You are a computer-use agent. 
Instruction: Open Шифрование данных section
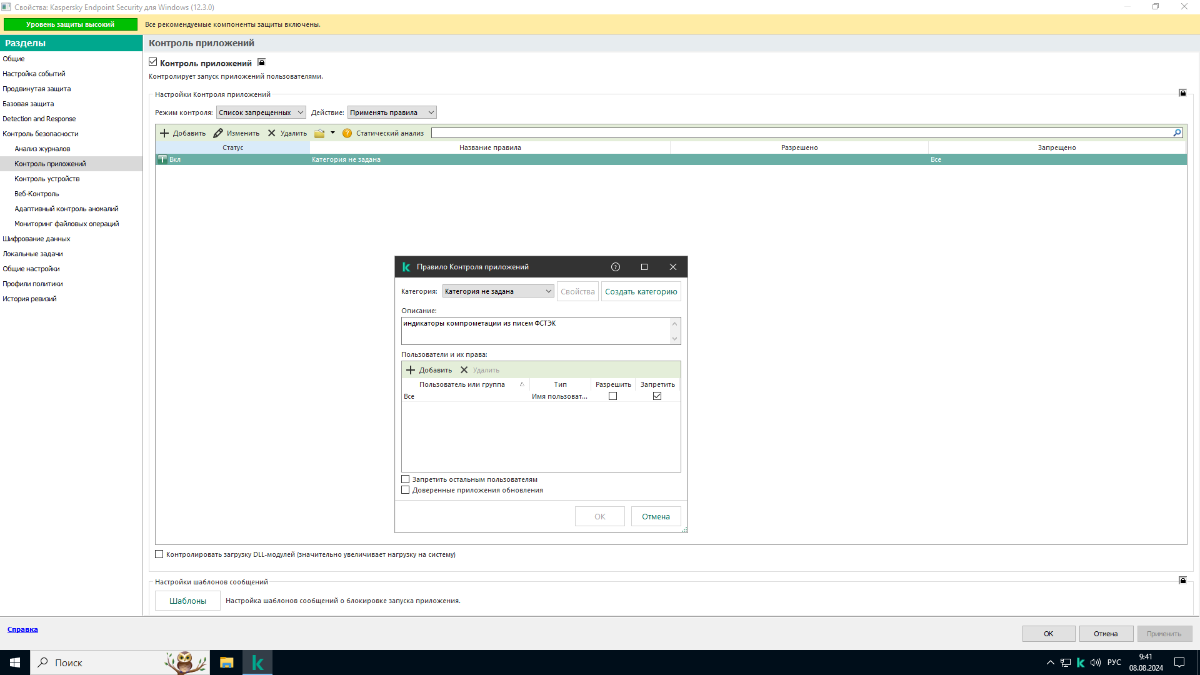[x=36, y=239]
